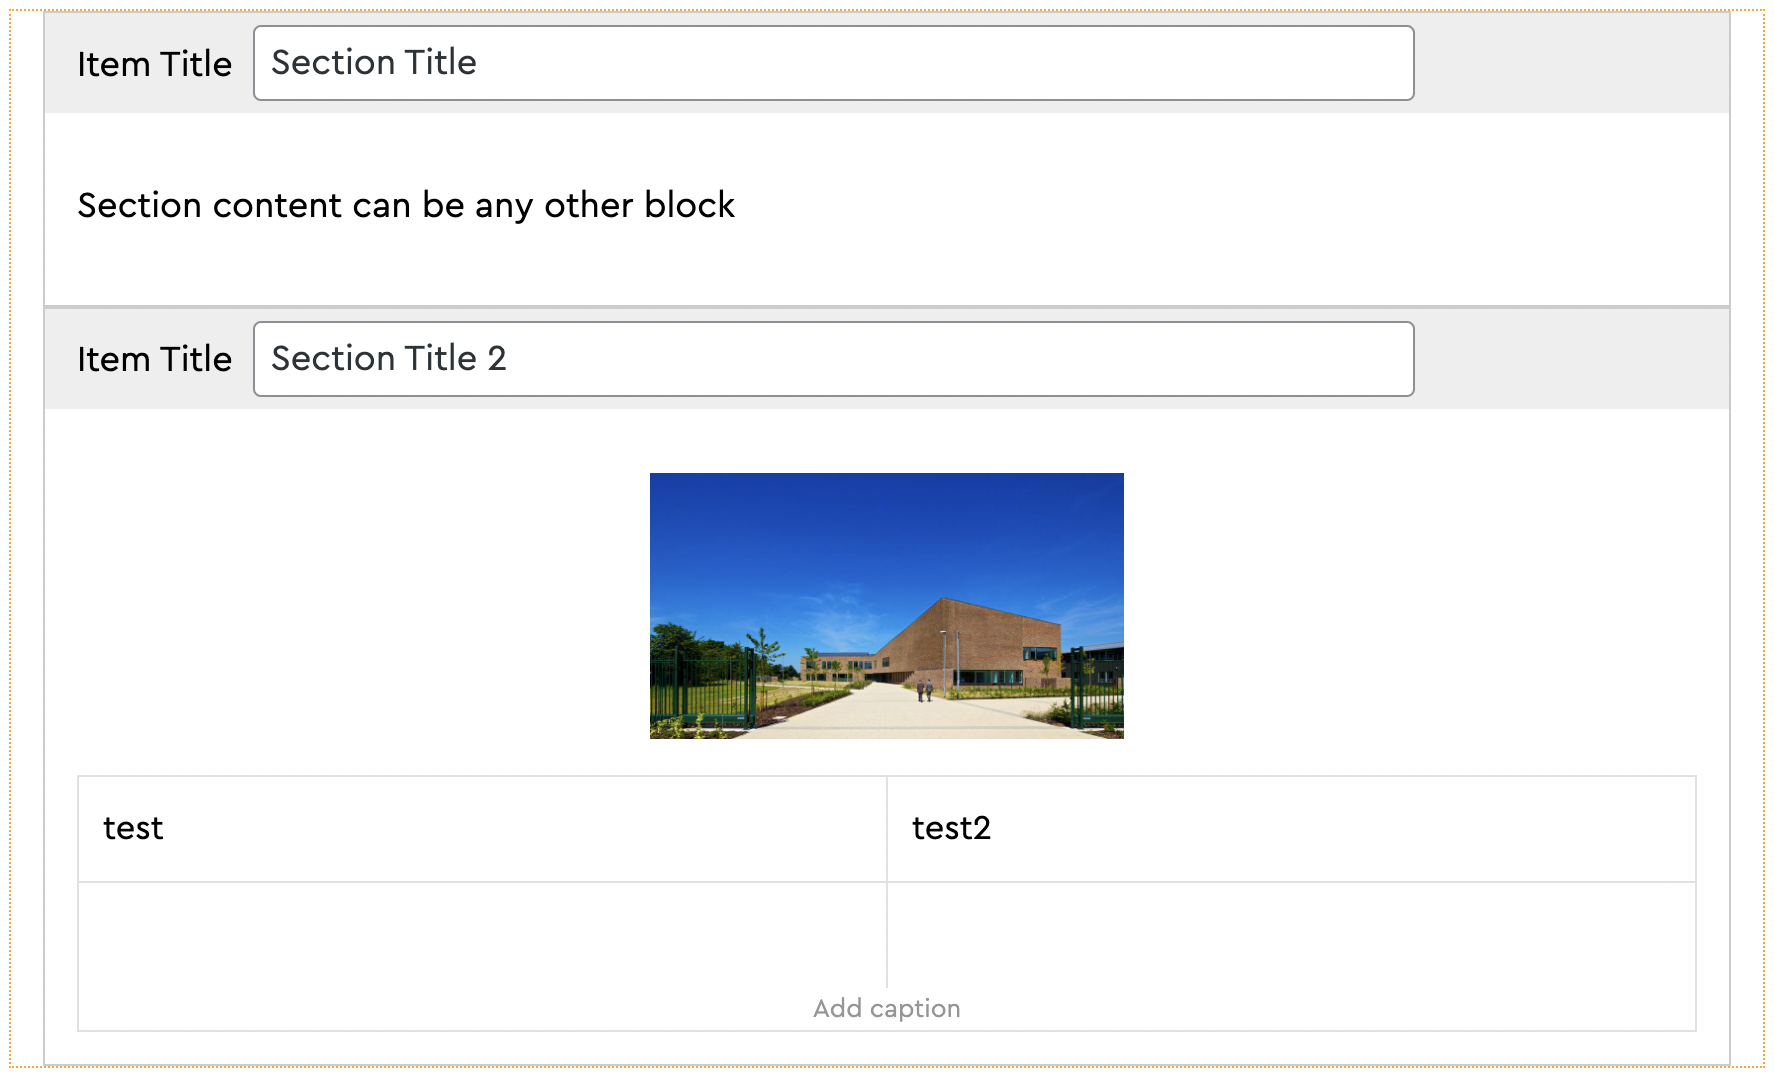This screenshot has width=1774, height=1076.
Task: Click the table cell containing 'test'
Action: click(x=482, y=829)
